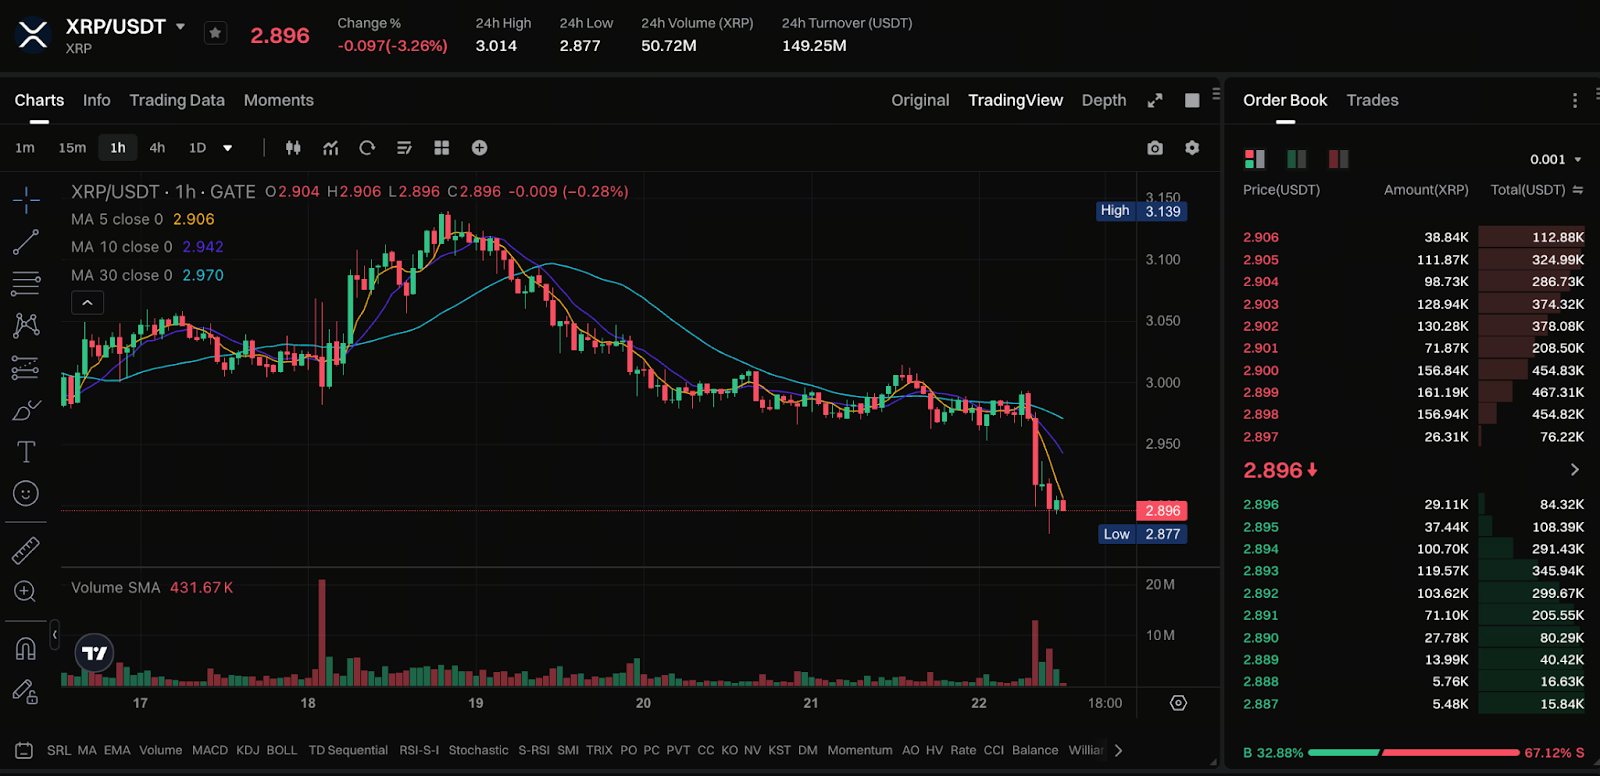Switch chart view to Original
This screenshot has width=1600, height=776.
tap(920, 100)
